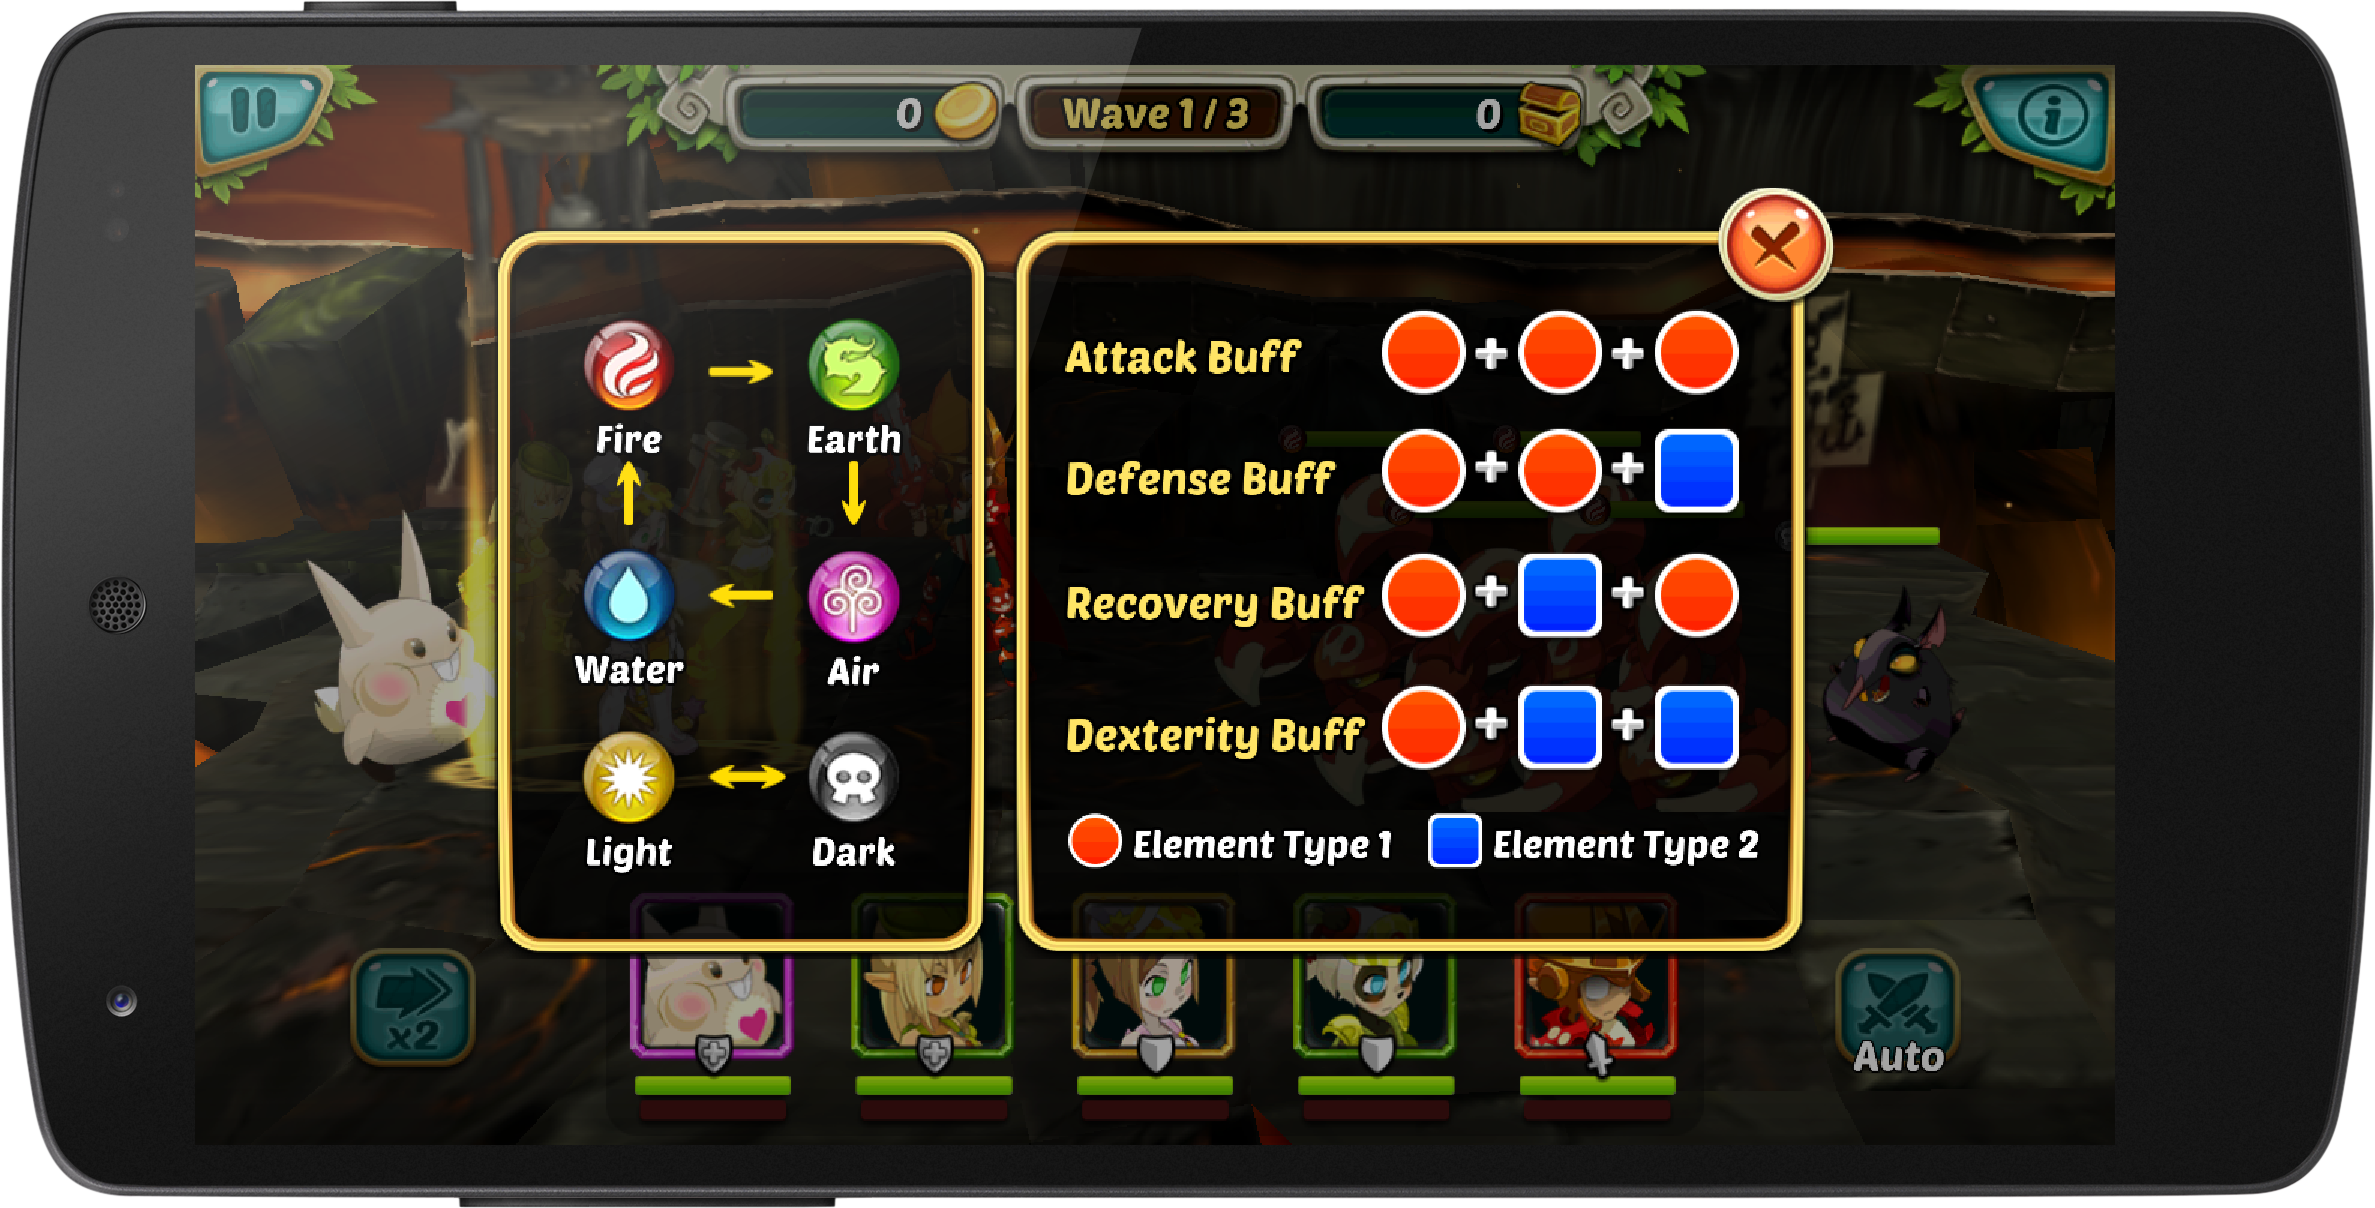Toggle Auto battle mode
The width and height of the screenshot is (2375, 1208).
[x=1897, y=1012]
